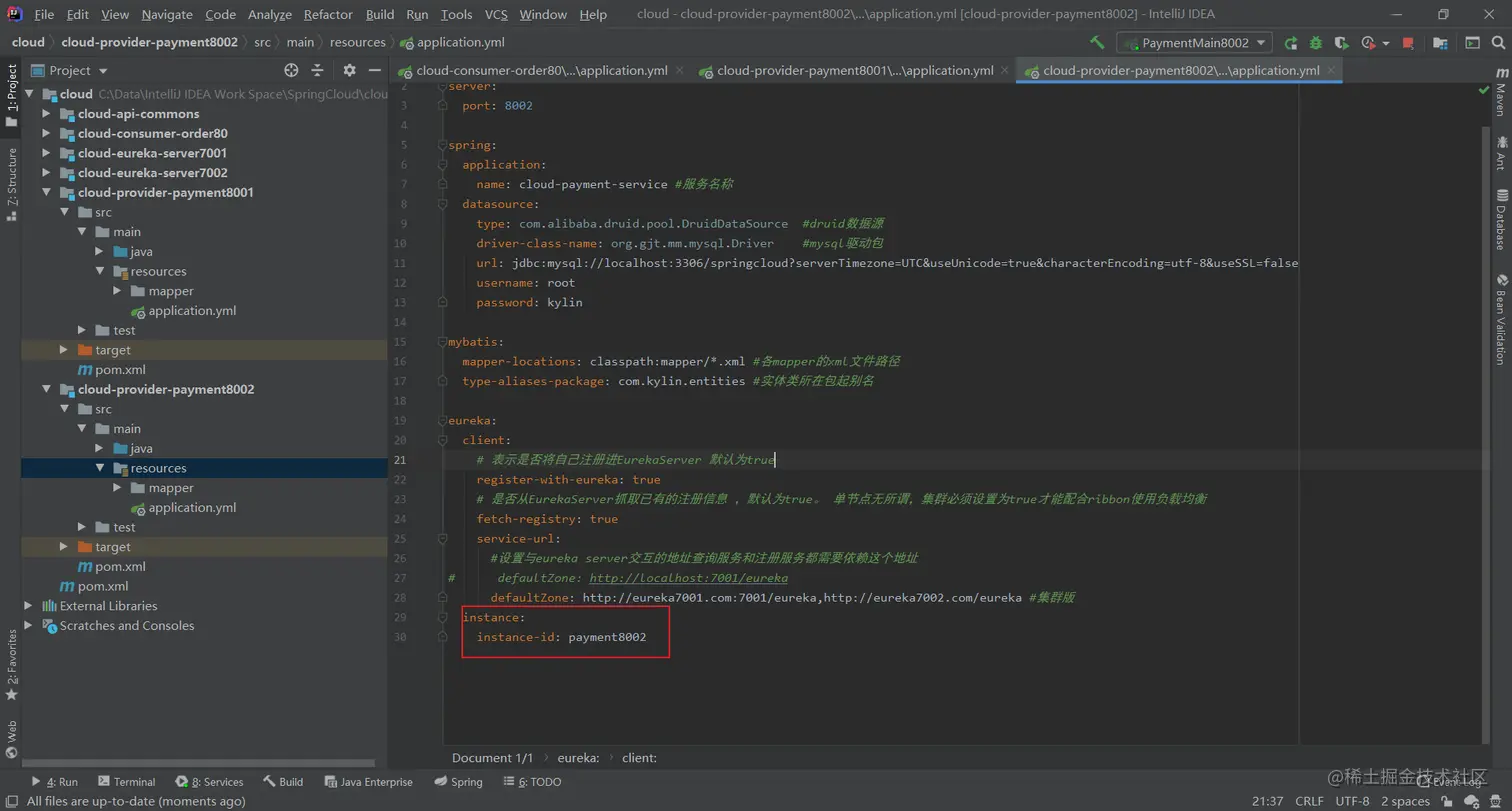Open the VCS menu
The width and height of the screenshot is (1512, 811).
click(x=496, y=14)
